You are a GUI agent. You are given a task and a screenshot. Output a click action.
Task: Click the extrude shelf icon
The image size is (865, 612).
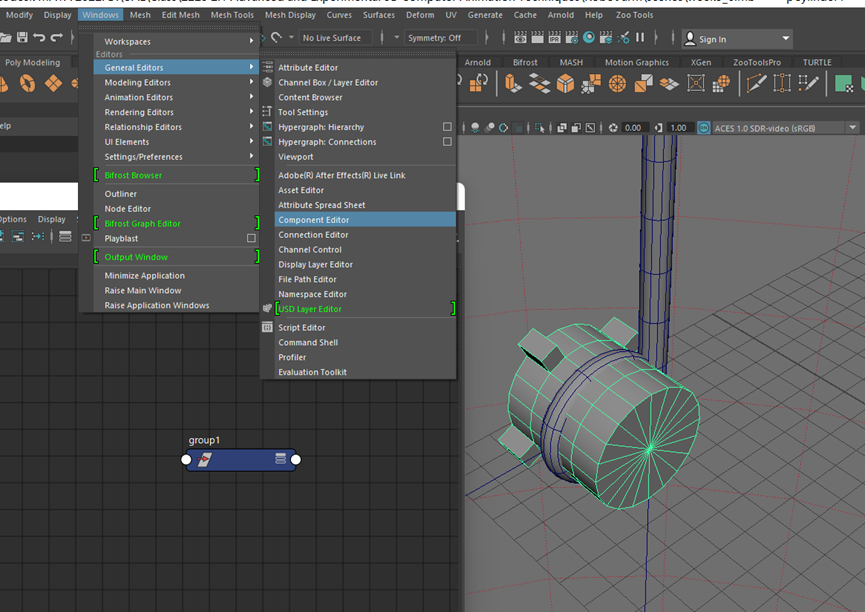tap(513, 83)
